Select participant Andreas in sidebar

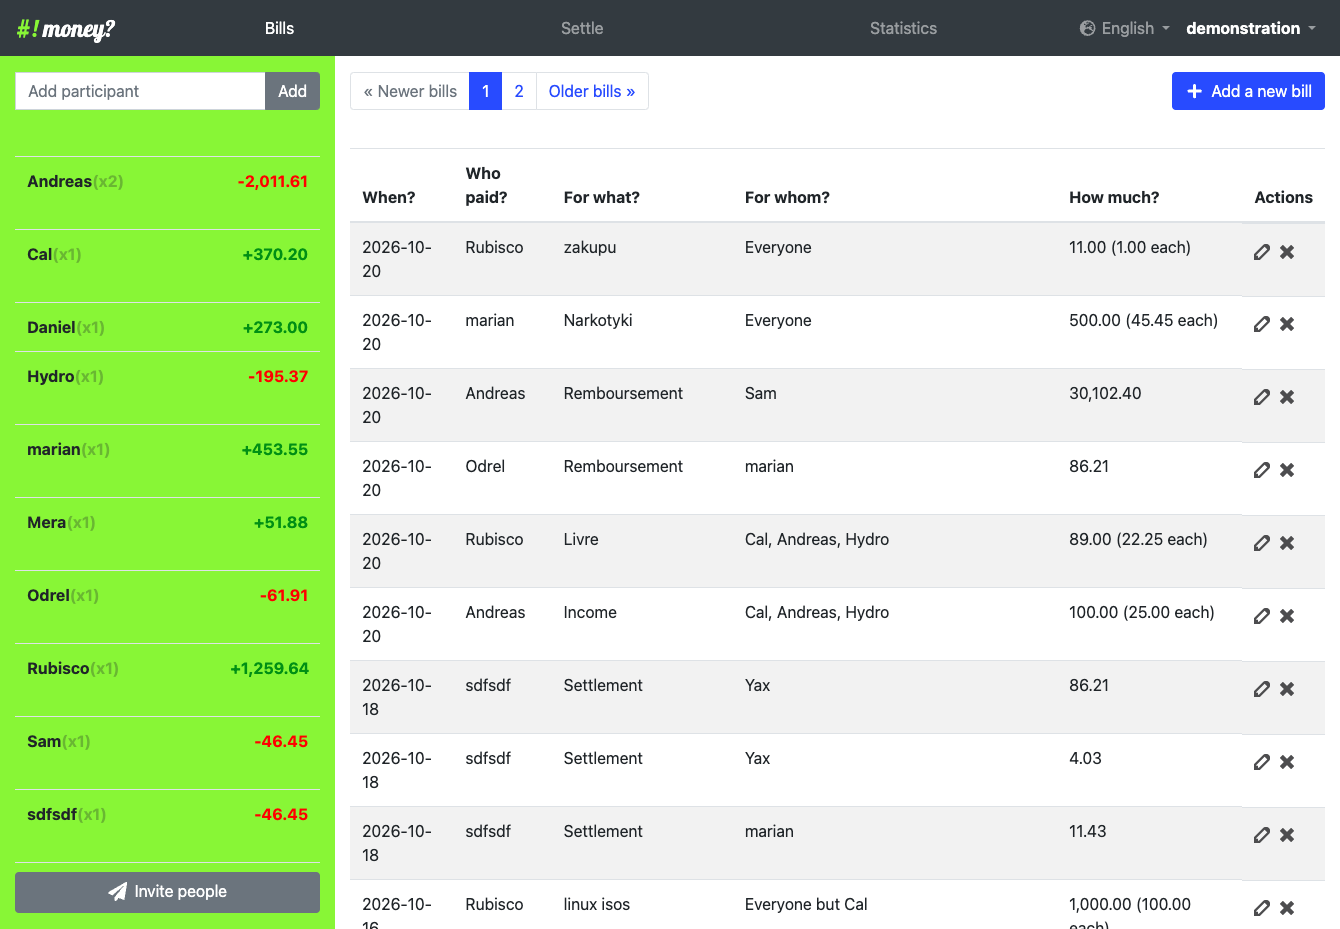60,181
